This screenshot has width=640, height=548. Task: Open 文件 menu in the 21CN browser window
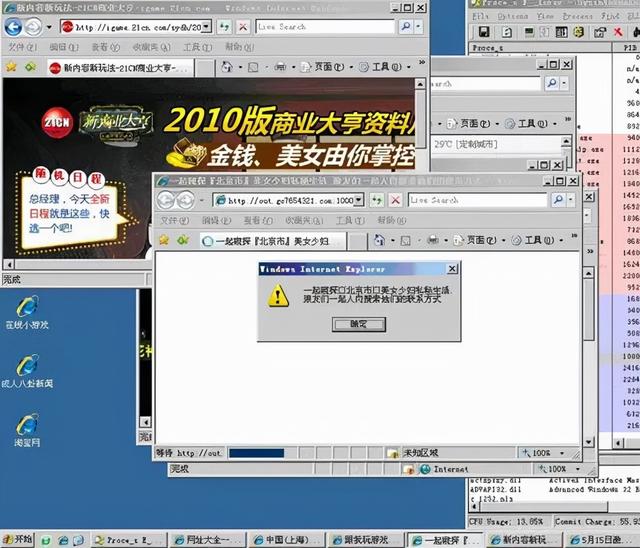click(x=22, y=47)
